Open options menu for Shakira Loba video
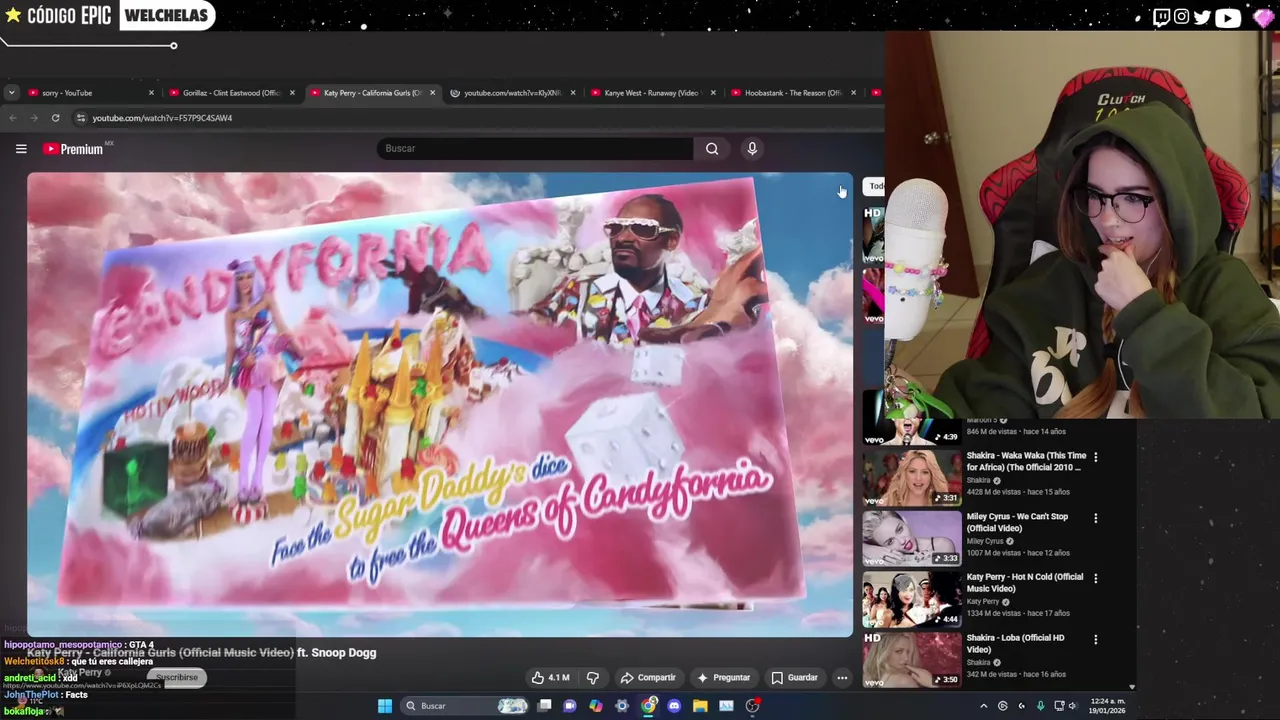The image size is (1280, 720). 1095,639
